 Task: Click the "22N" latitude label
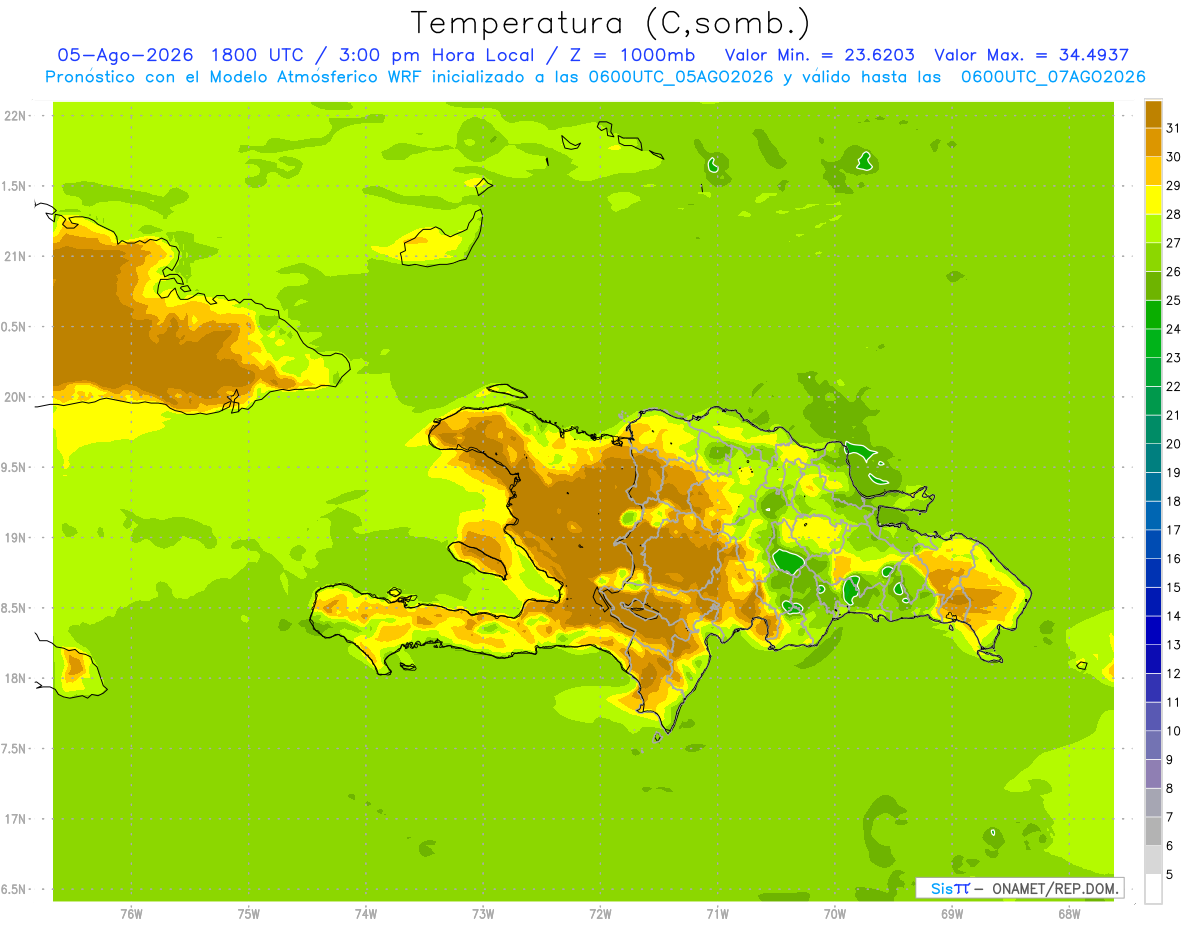pyautogui.click(x=15, y=115)
